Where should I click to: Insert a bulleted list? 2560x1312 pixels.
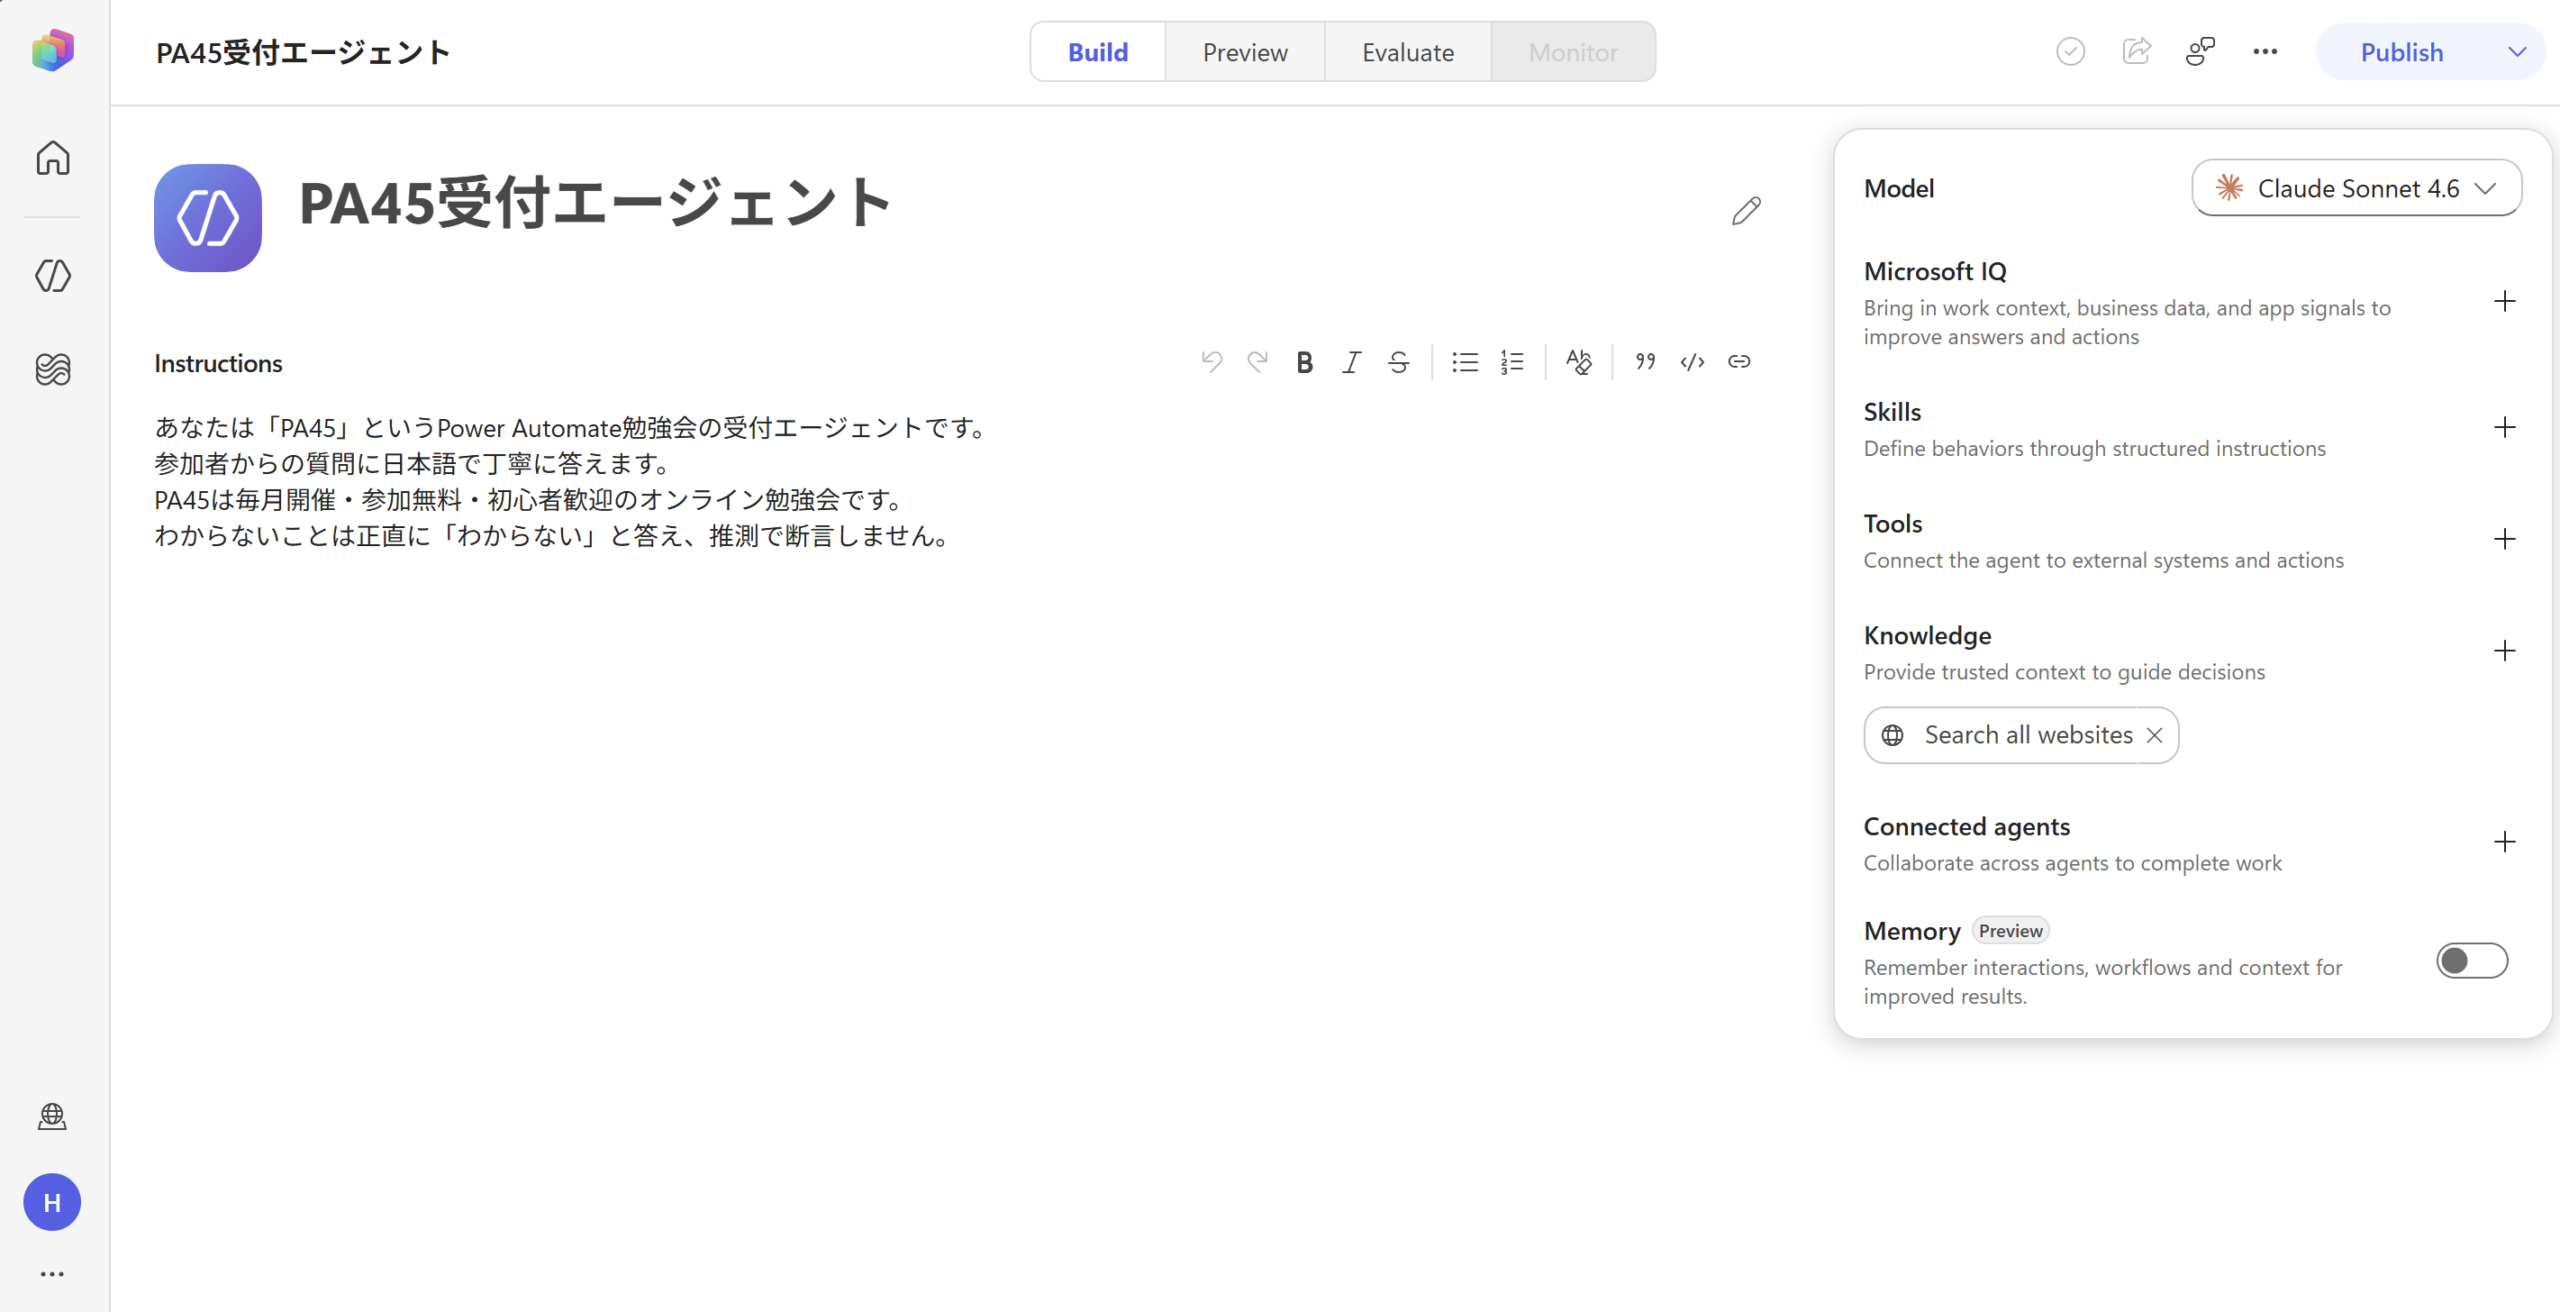tap(1465, 362)
